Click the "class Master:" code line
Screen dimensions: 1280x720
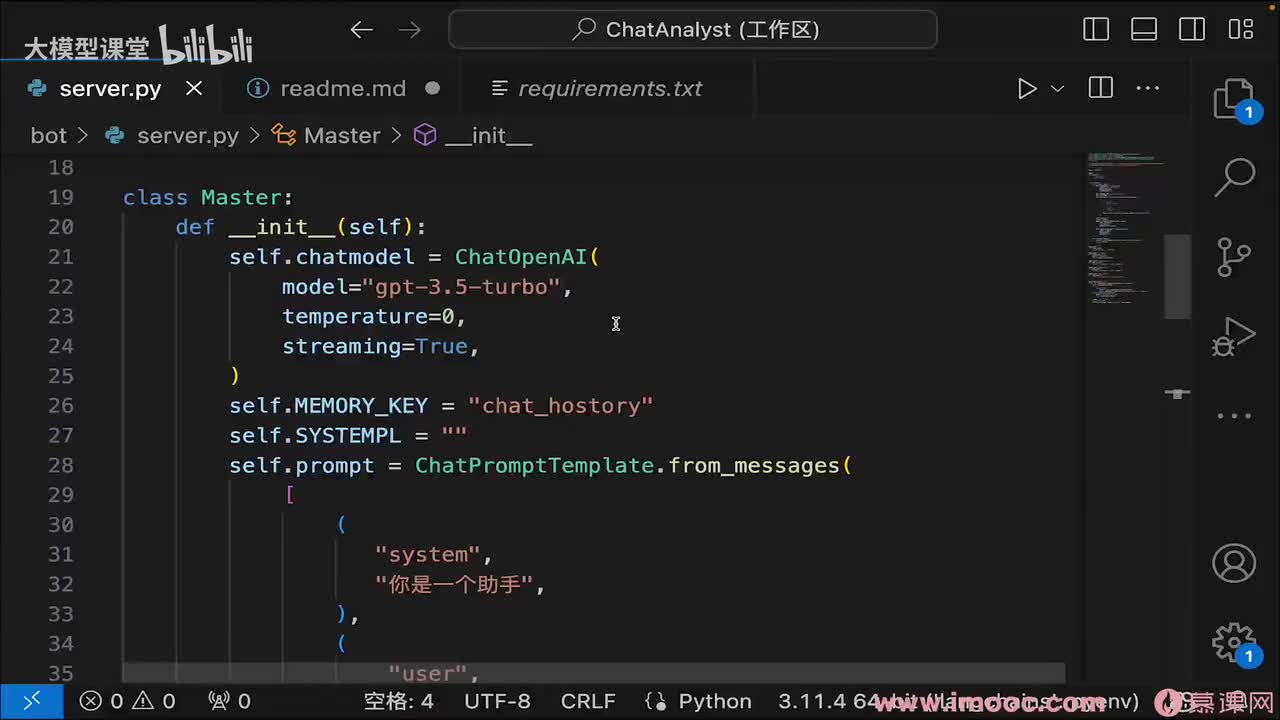[208, 198]
